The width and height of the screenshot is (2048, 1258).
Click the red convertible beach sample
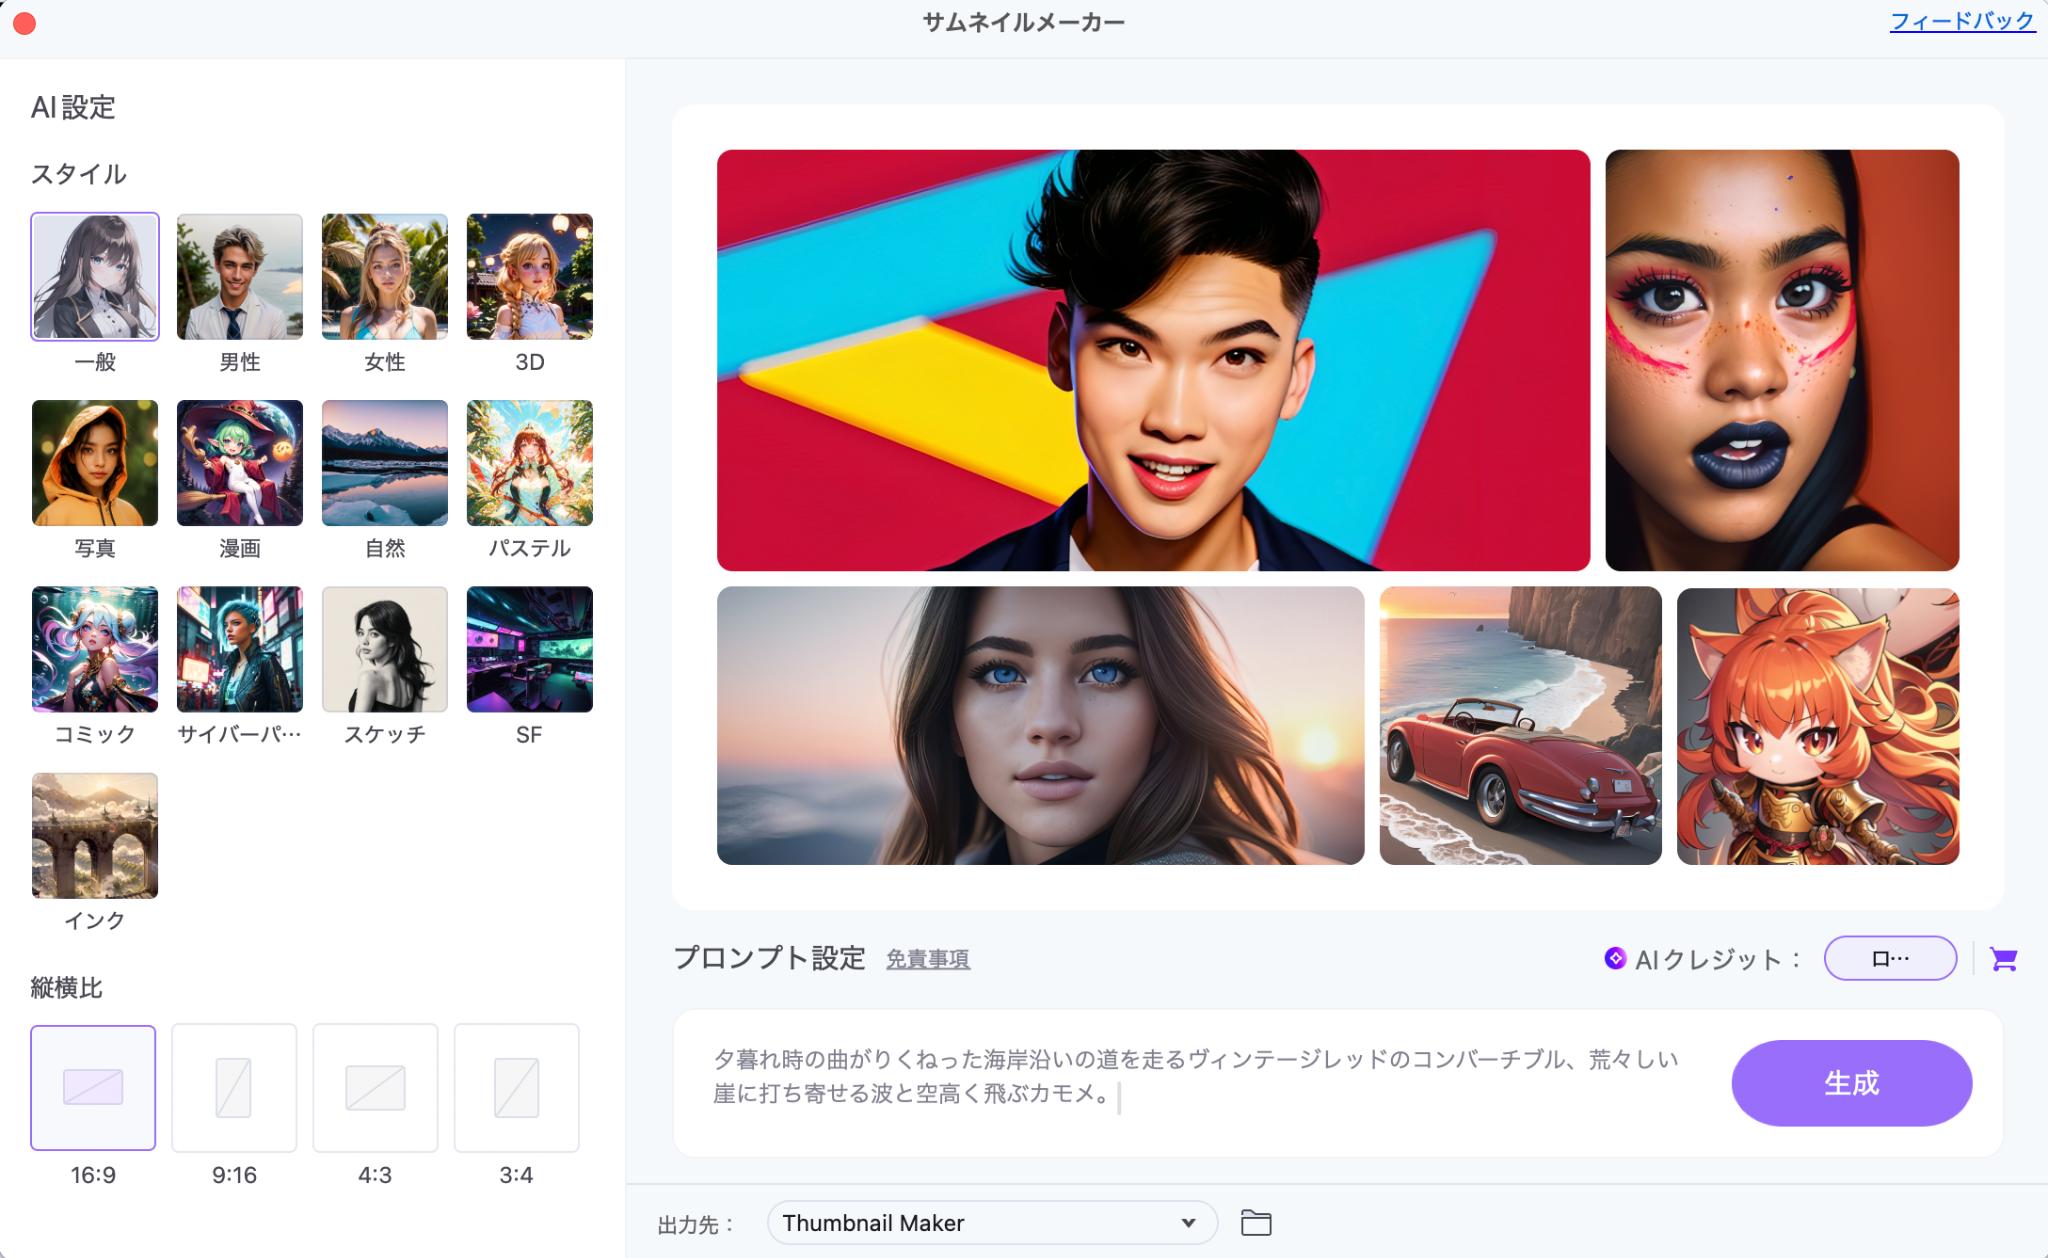[x=1520, y=725]
